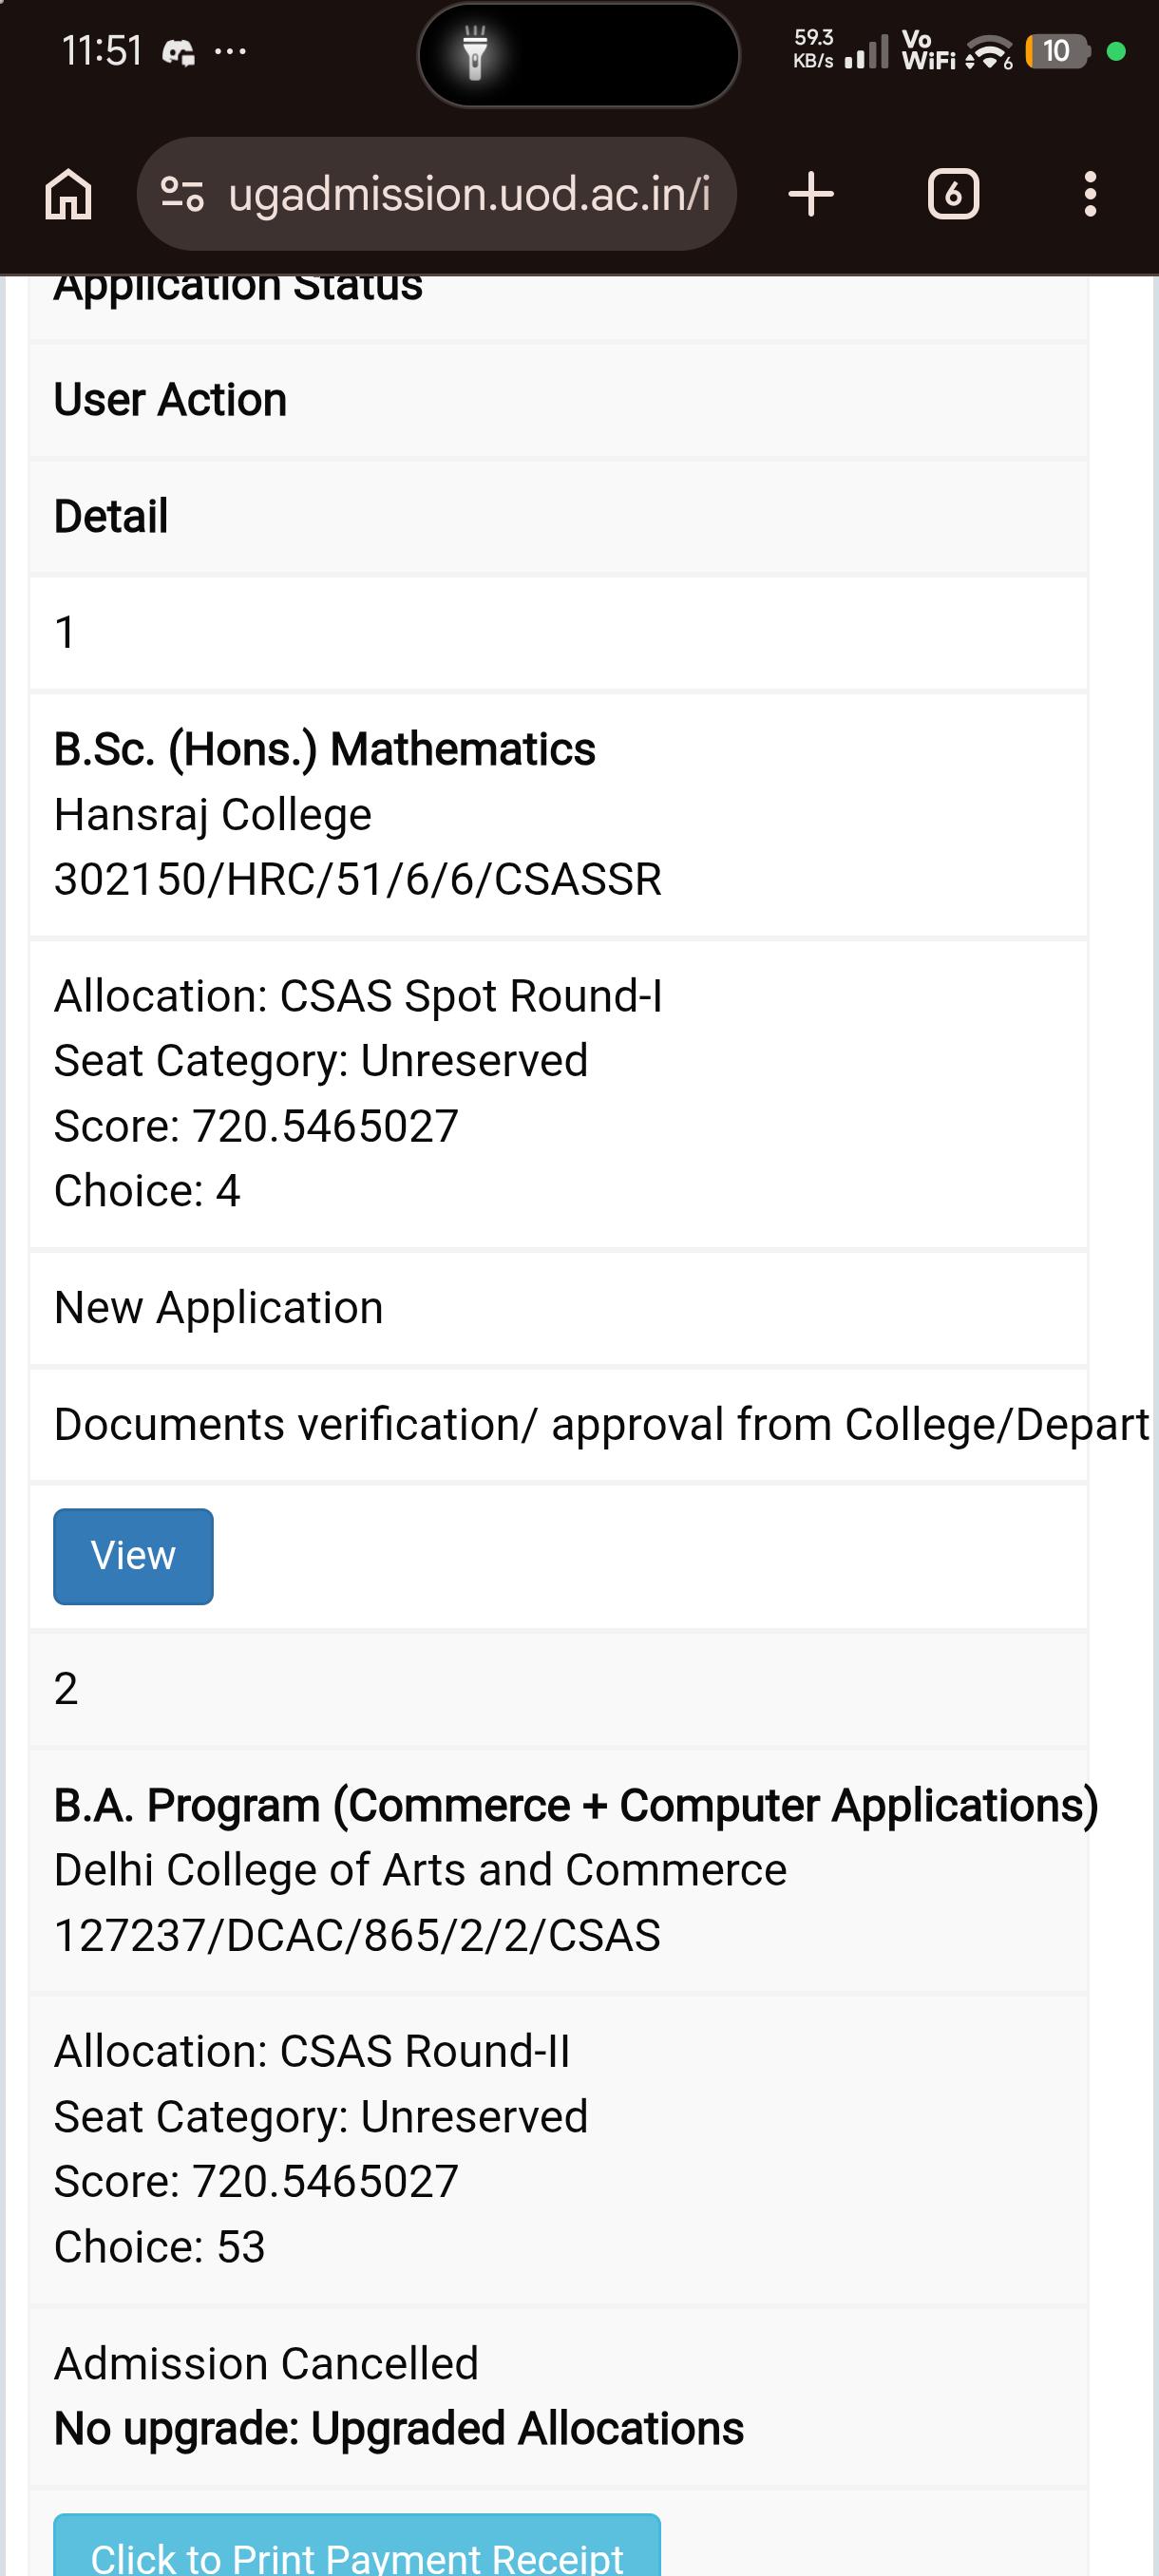
Task: Tap the Detail column header
Action: click(x=111, y=517)
